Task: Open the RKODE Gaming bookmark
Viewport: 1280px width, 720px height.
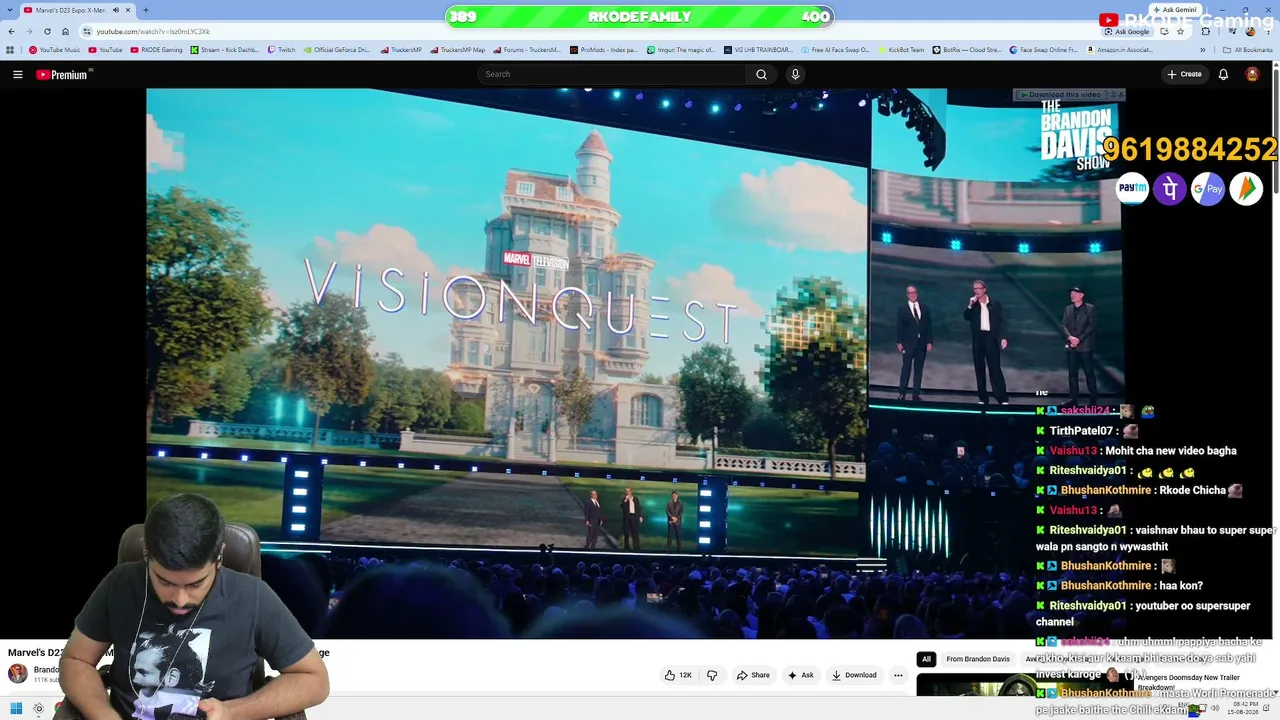Action: coord(156,50)
